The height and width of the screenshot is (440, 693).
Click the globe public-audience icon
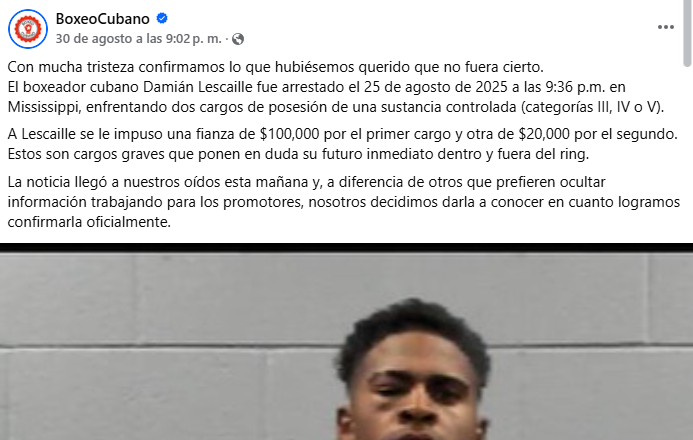[x=238, y=39]
